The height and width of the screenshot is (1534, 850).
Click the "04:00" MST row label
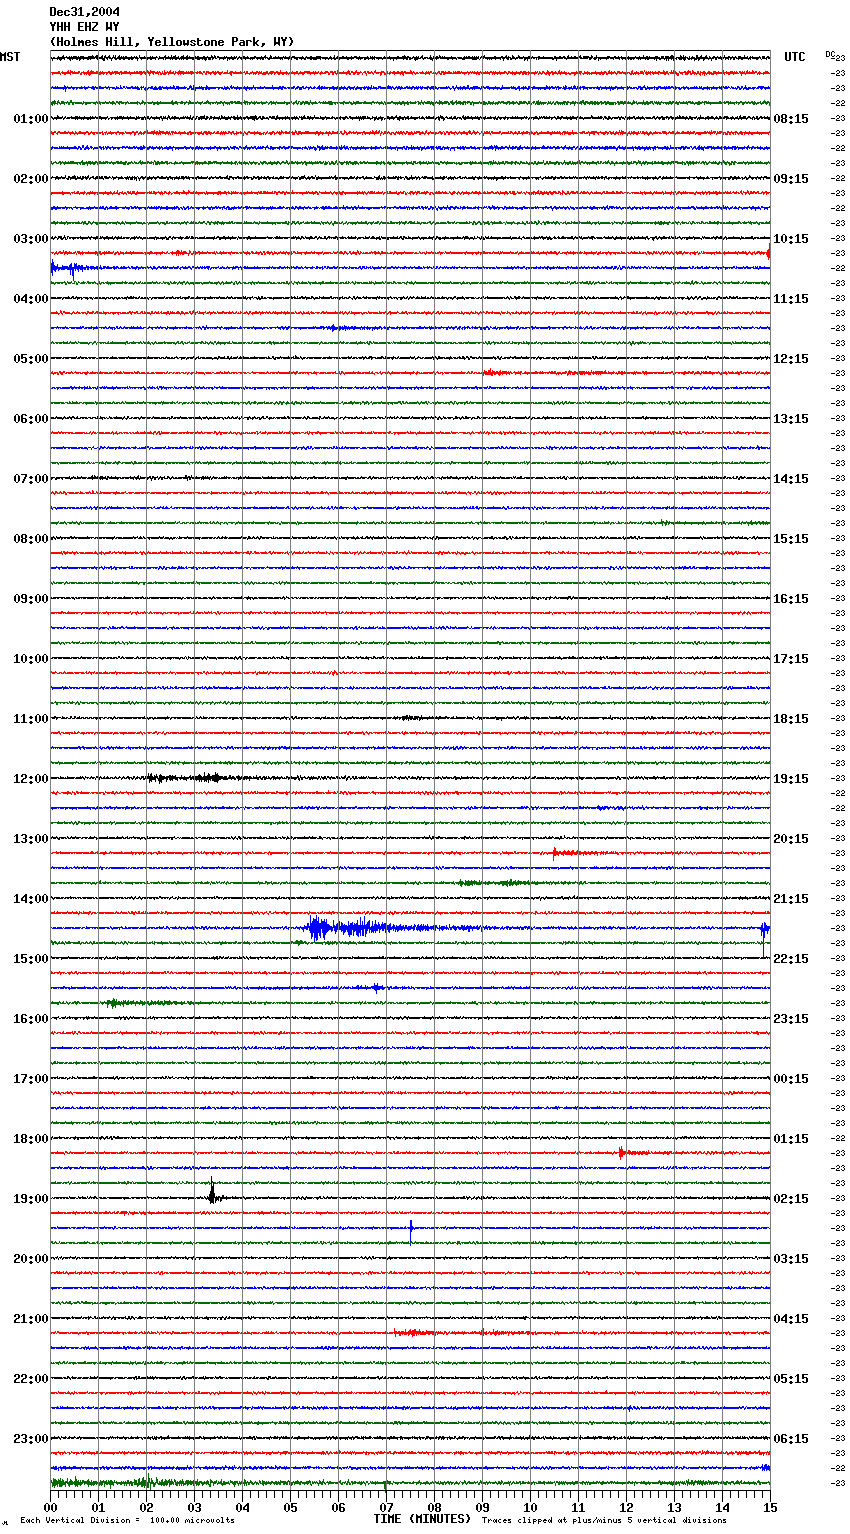pos(31,299)
